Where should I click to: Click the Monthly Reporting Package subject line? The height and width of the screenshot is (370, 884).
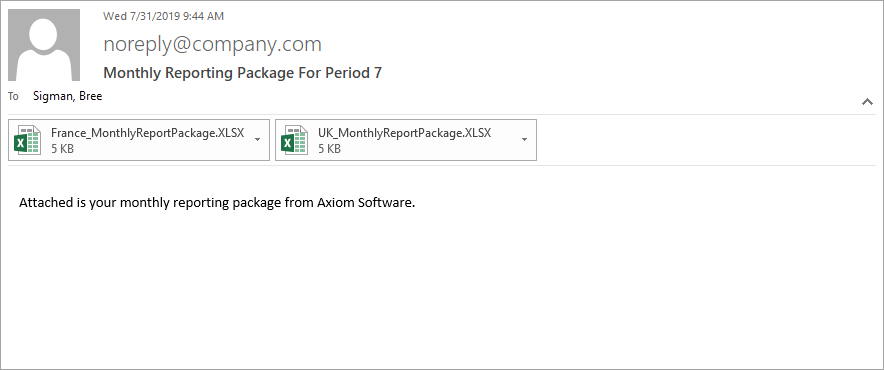click(243, 73)
